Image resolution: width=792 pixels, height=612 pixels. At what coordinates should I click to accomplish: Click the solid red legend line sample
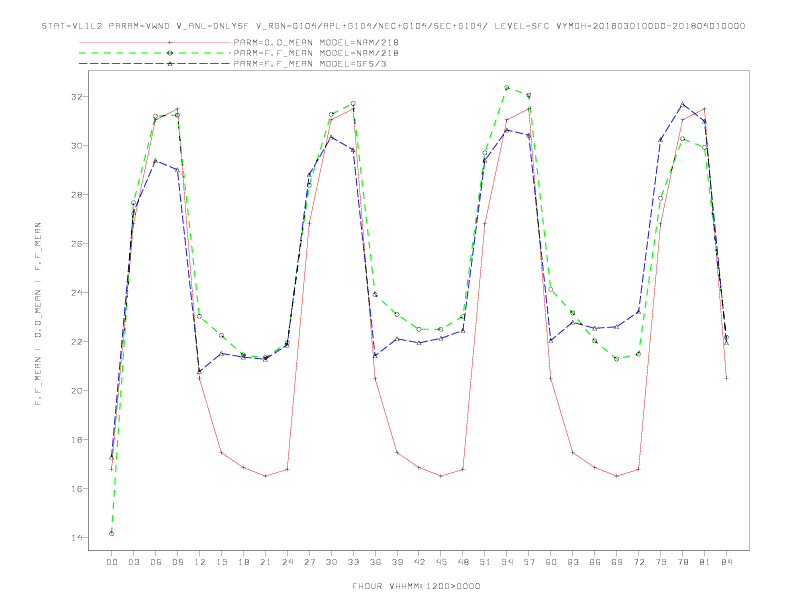point(155,42)
